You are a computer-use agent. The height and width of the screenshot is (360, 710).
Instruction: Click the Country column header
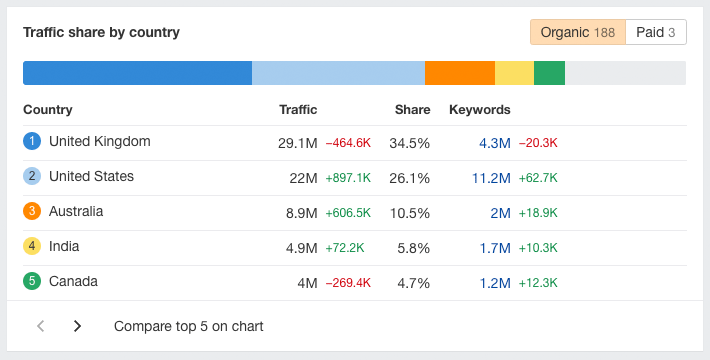pyautogui.click(x=48, y=110)
